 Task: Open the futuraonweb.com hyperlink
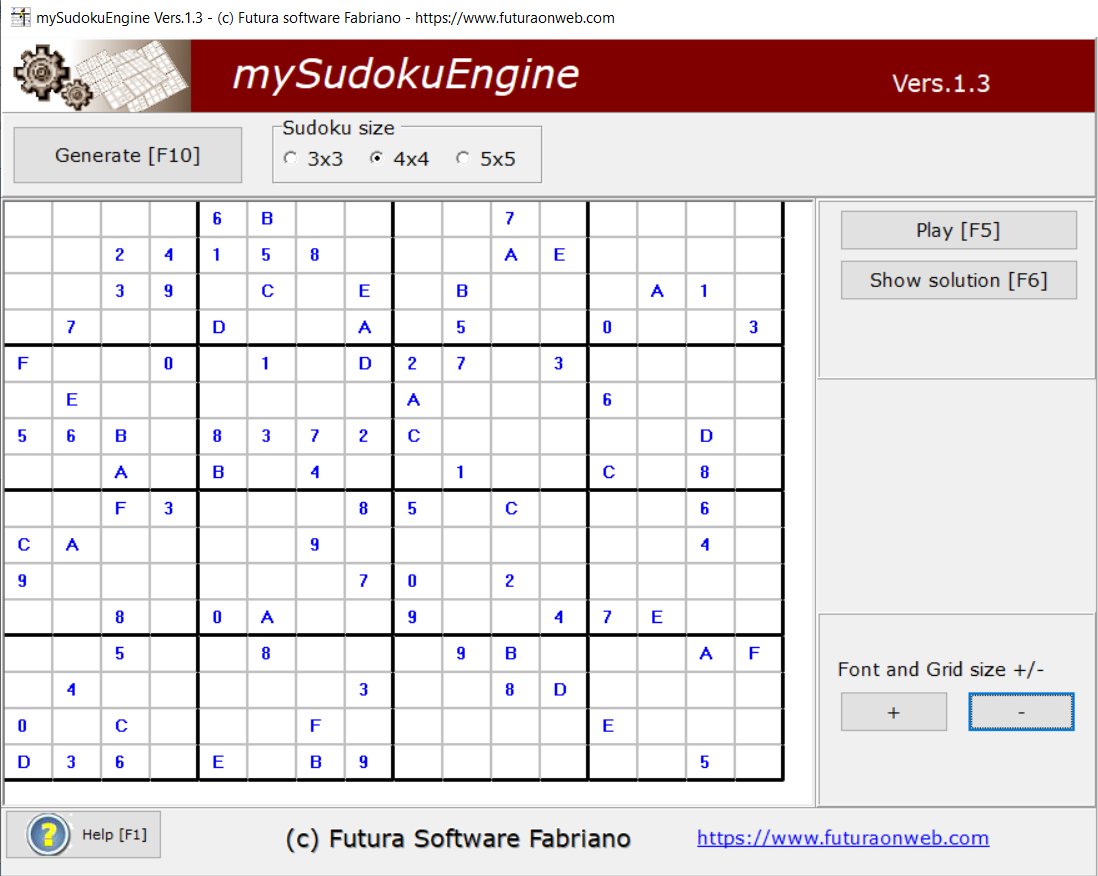coord(843,837)
